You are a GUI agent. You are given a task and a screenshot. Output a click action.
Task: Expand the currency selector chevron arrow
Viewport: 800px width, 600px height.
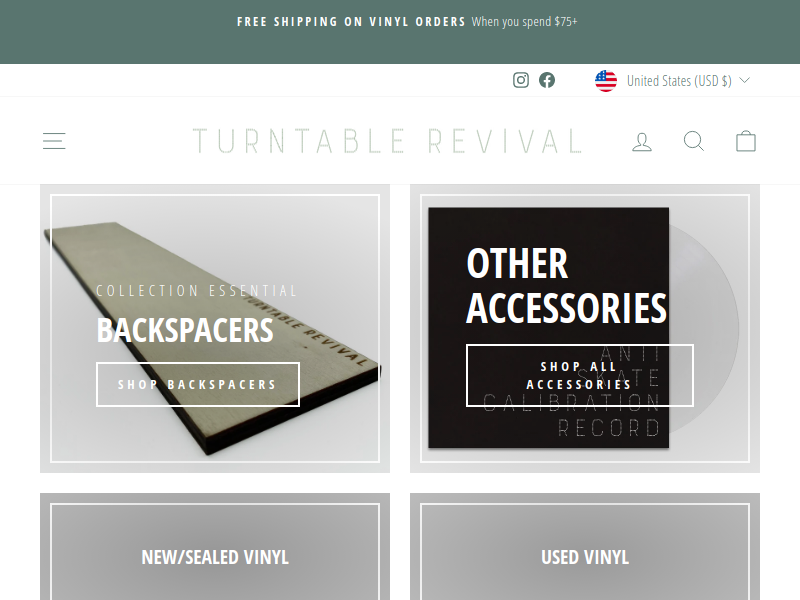pyautogui.click(x=744, y=80)
